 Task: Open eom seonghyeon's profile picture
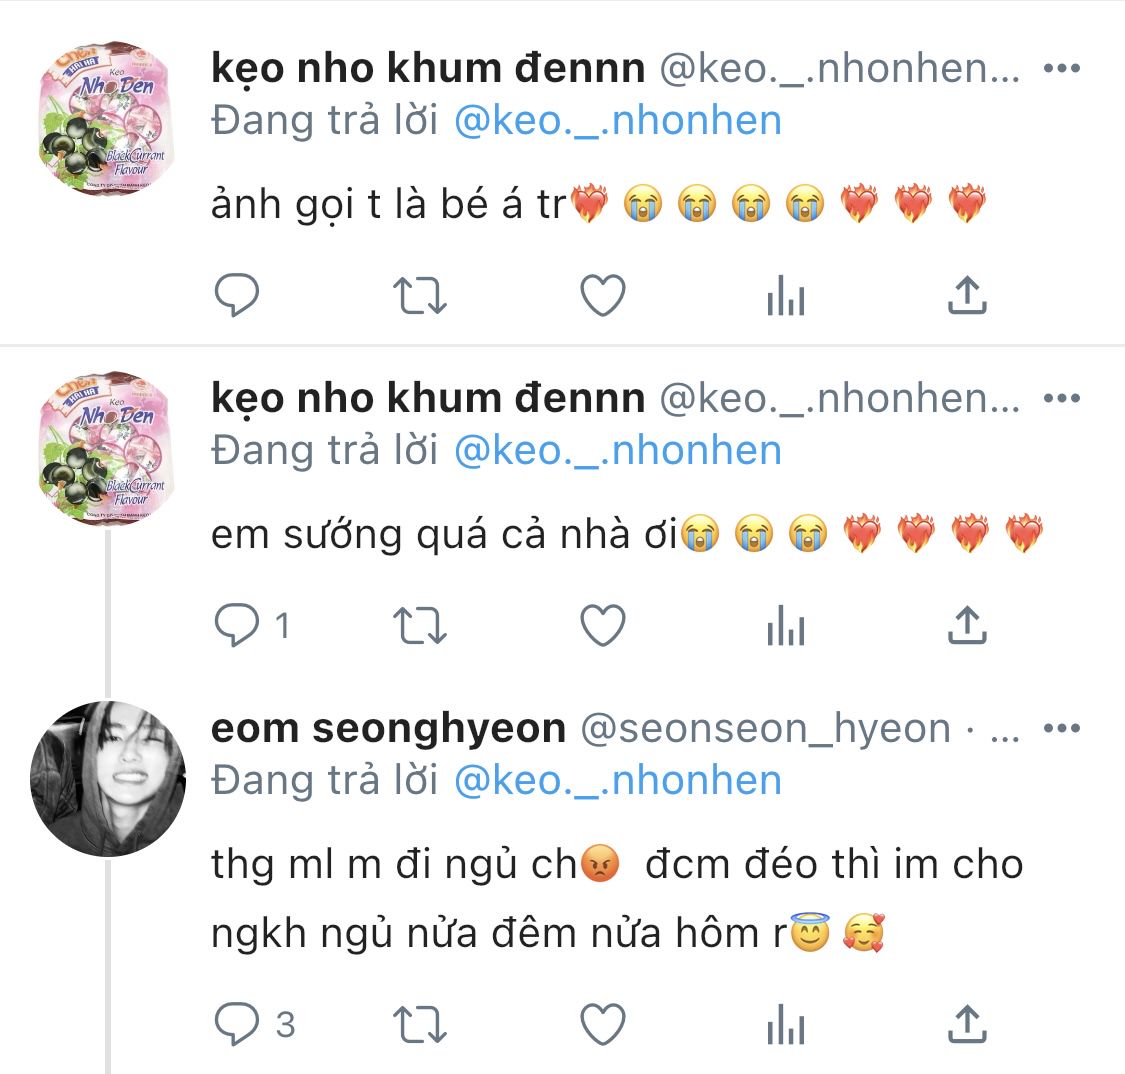(108, 779)
